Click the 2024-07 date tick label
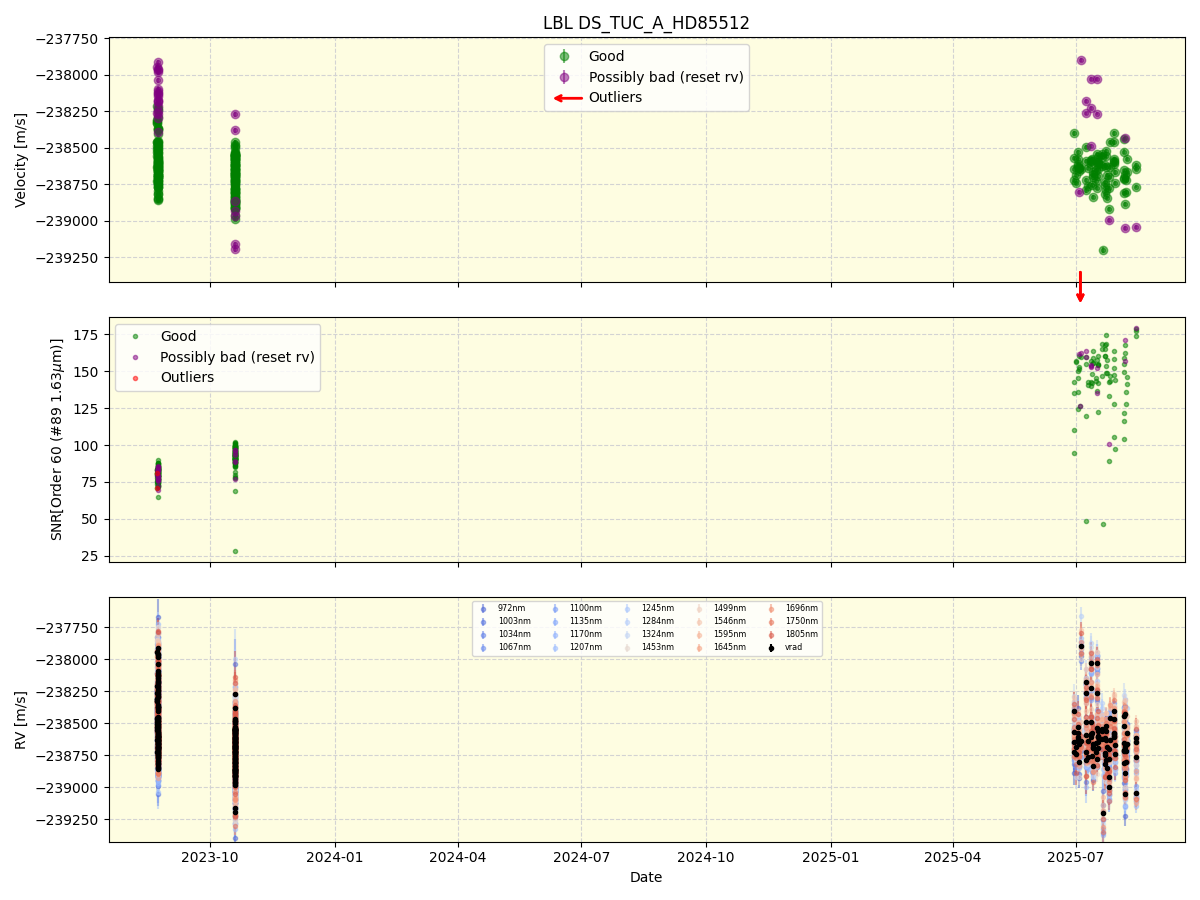The width and height of the screenshot is (1200, 900). point(582,857)
